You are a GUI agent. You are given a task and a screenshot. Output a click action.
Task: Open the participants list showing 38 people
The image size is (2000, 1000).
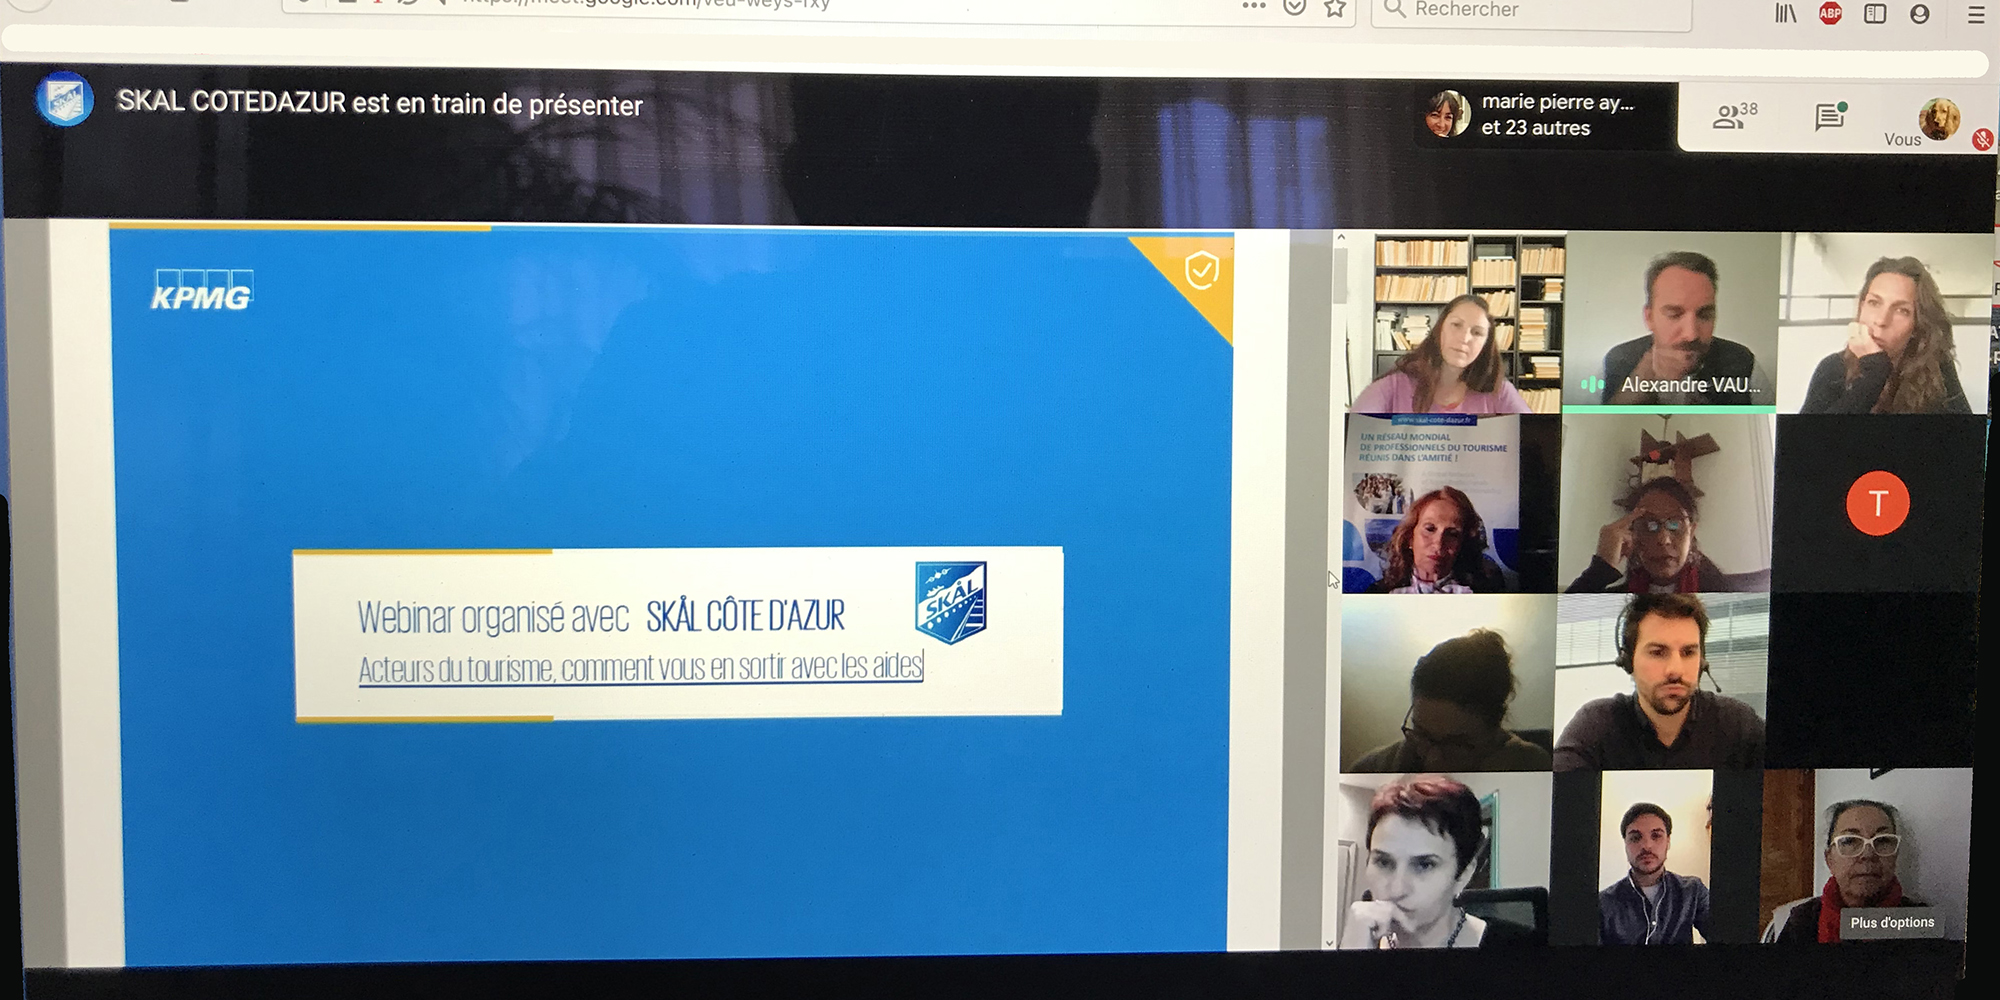[x=1735, y=116]
